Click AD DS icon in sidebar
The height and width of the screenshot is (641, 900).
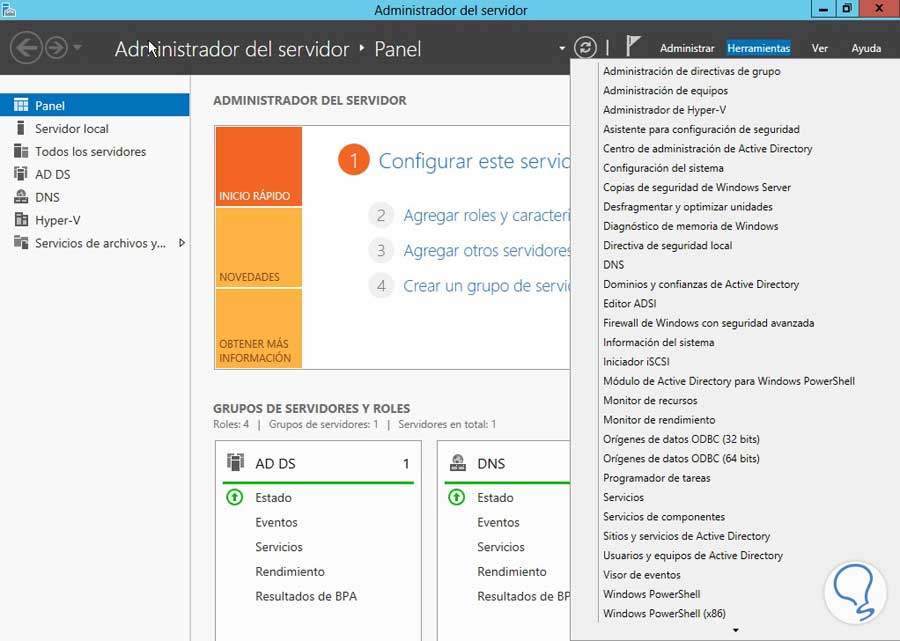[21, 173]
